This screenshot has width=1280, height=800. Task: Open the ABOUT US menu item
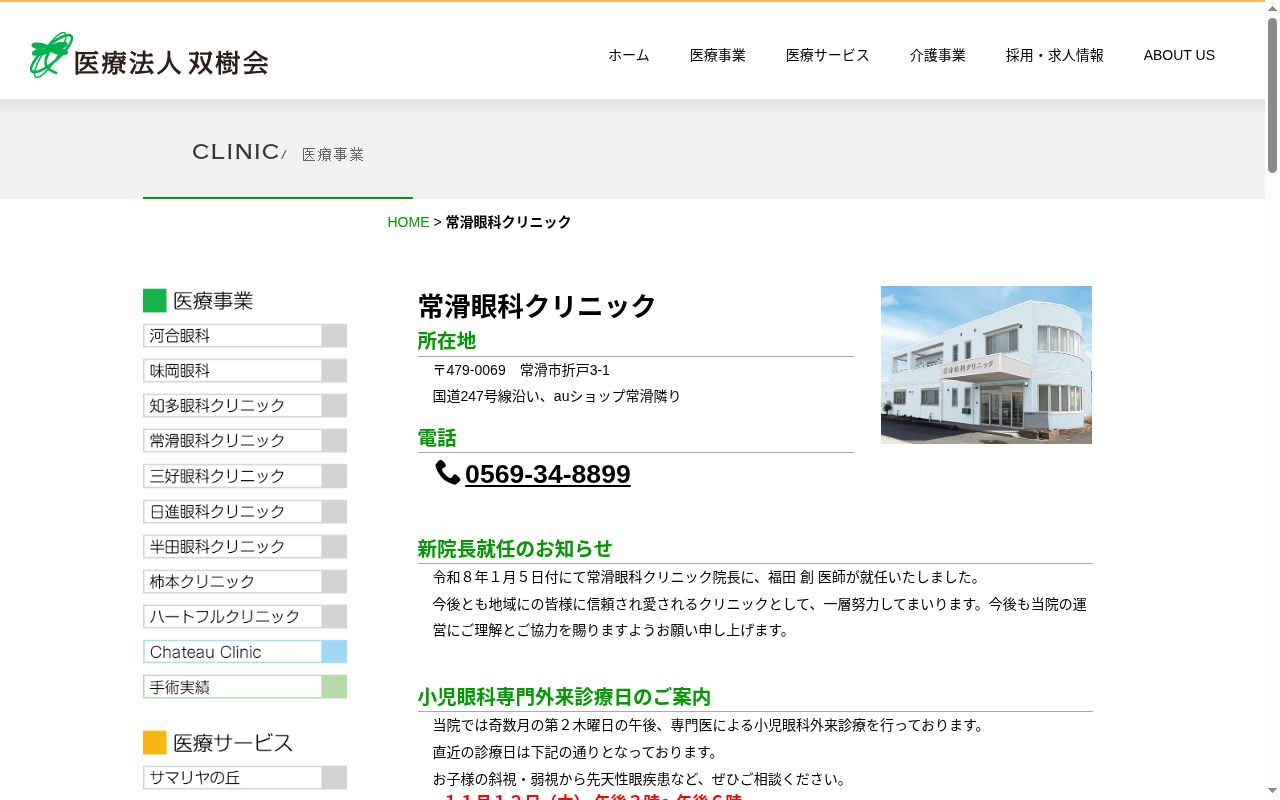tap(1179, 55)
